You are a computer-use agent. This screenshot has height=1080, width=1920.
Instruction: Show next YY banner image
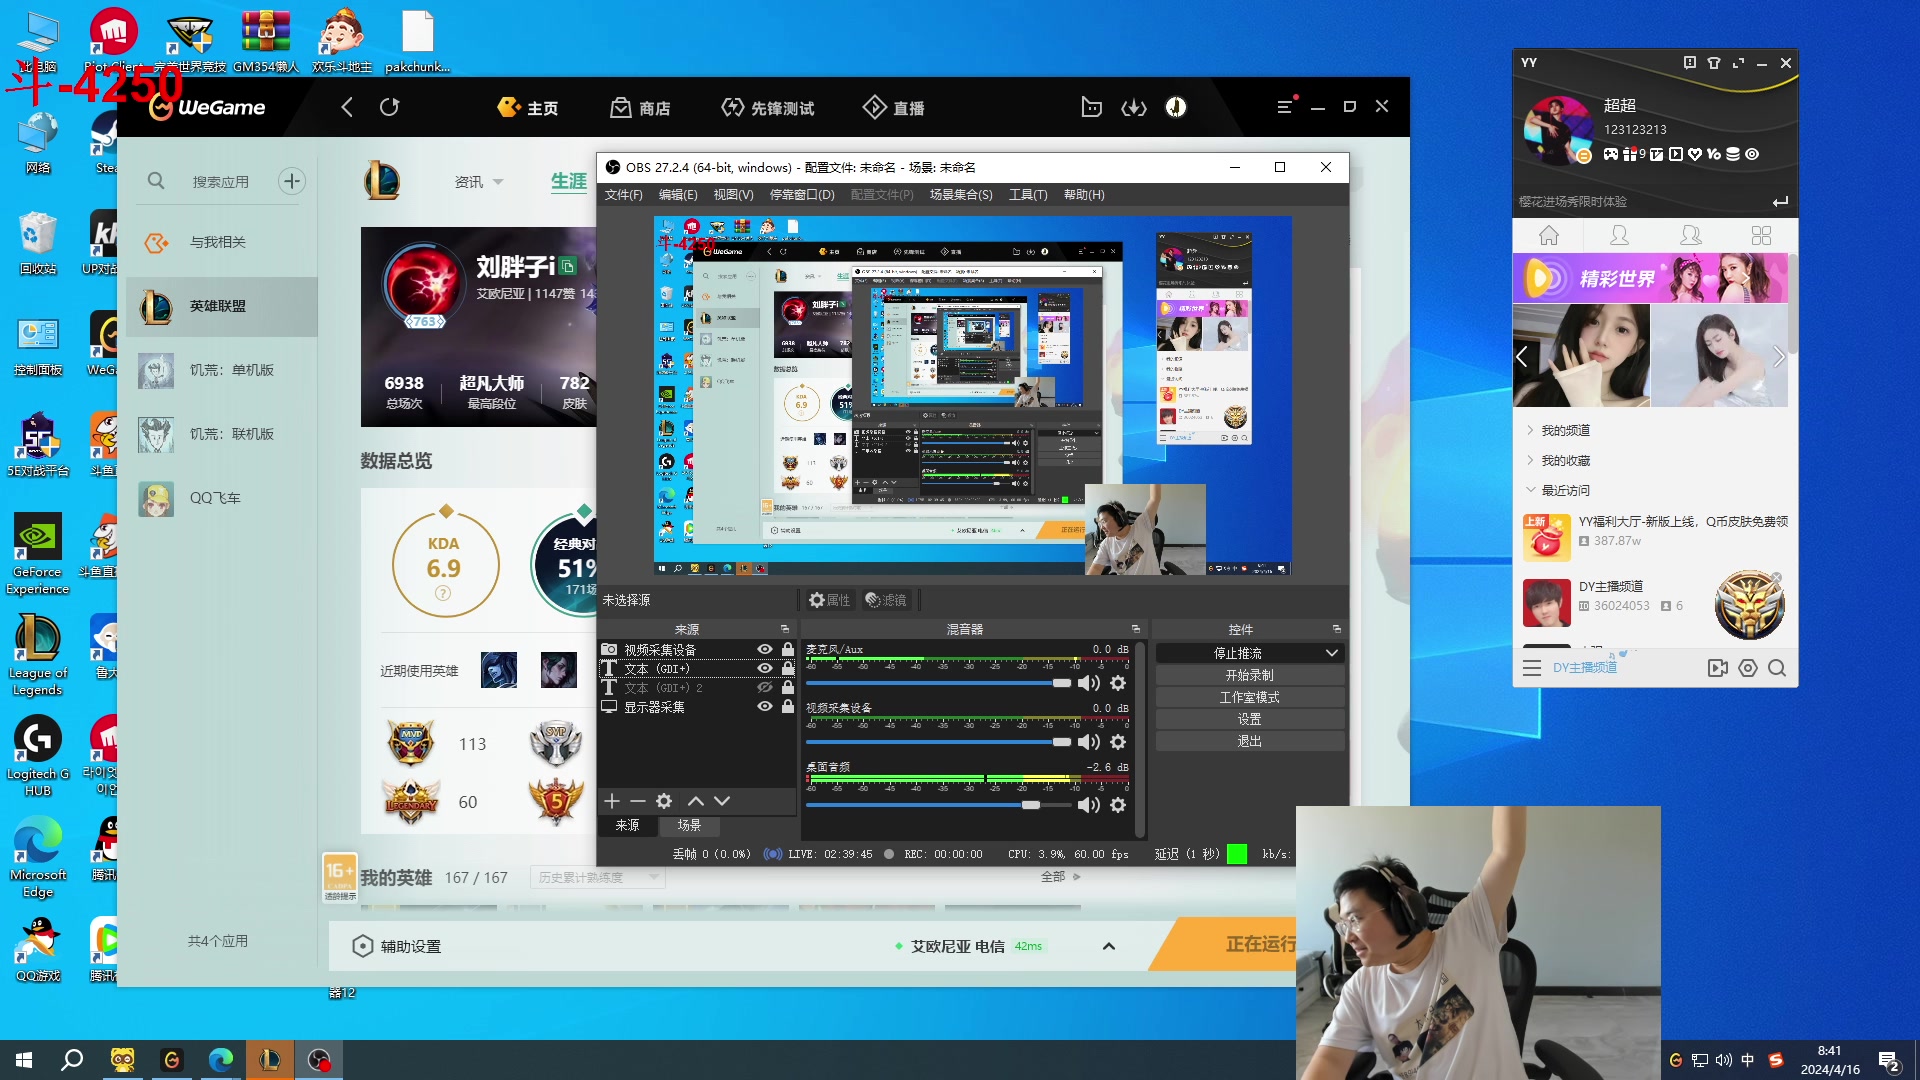point(1778,357)
